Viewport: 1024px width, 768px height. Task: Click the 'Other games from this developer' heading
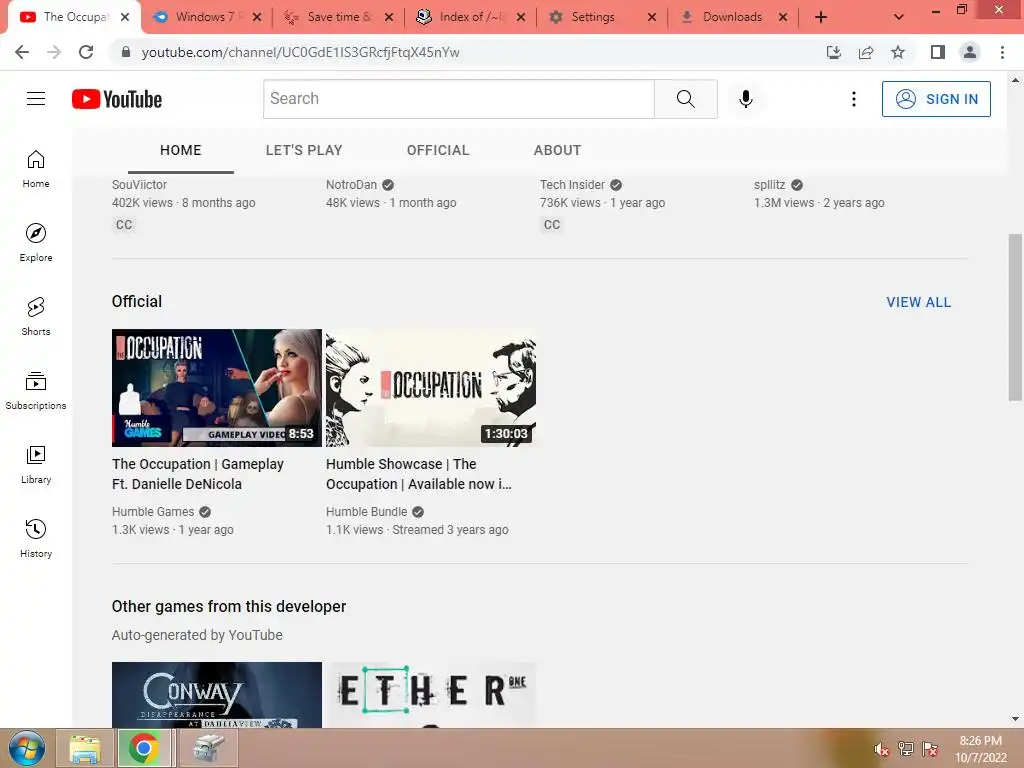tap(229, 607)
